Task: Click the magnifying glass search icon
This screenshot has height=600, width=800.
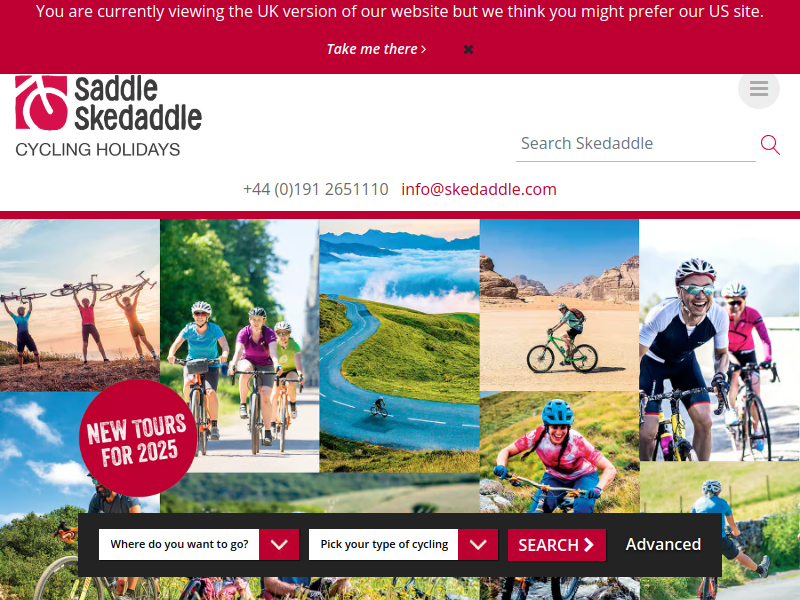Action: click(770, 145)
